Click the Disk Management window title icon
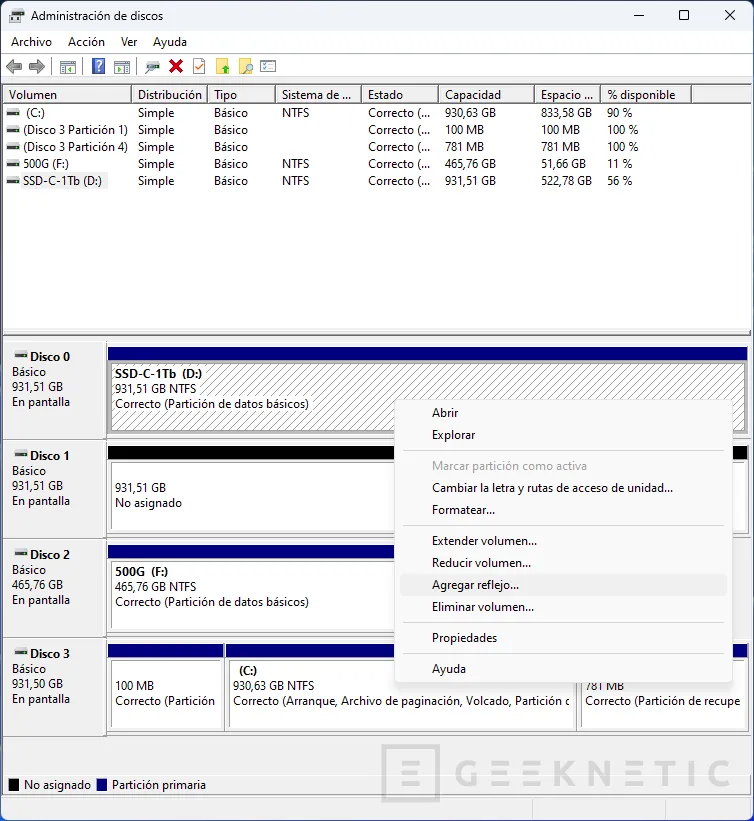 point(16,16)
